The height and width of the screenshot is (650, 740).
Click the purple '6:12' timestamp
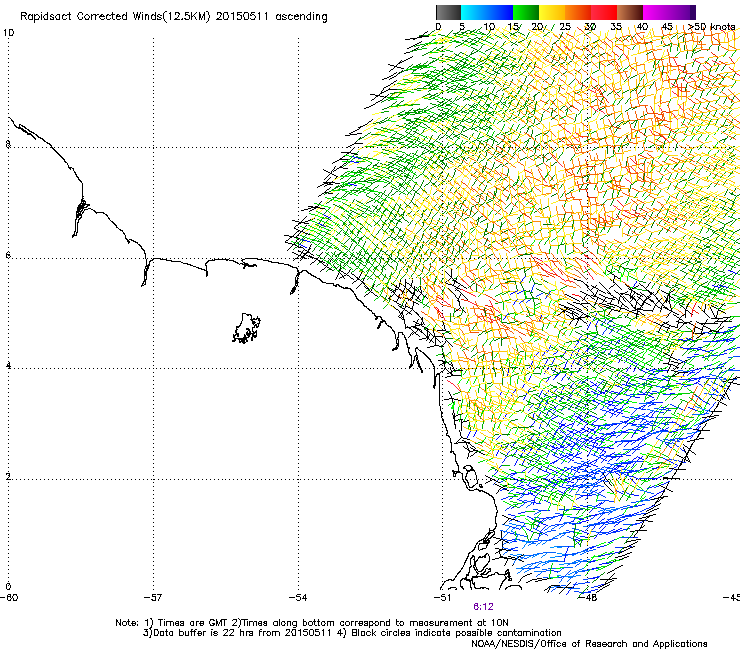point(483,607)
